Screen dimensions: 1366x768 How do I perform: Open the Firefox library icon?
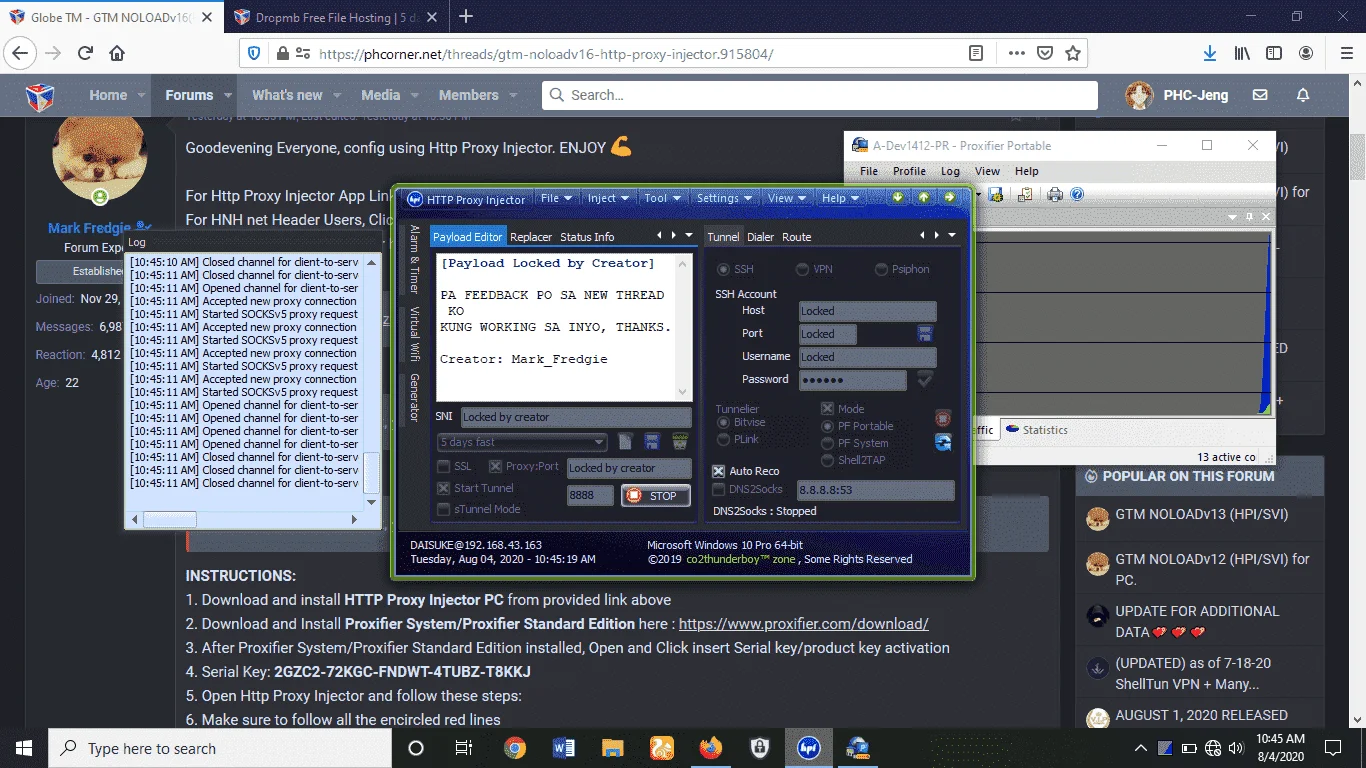click(1242, 54)
